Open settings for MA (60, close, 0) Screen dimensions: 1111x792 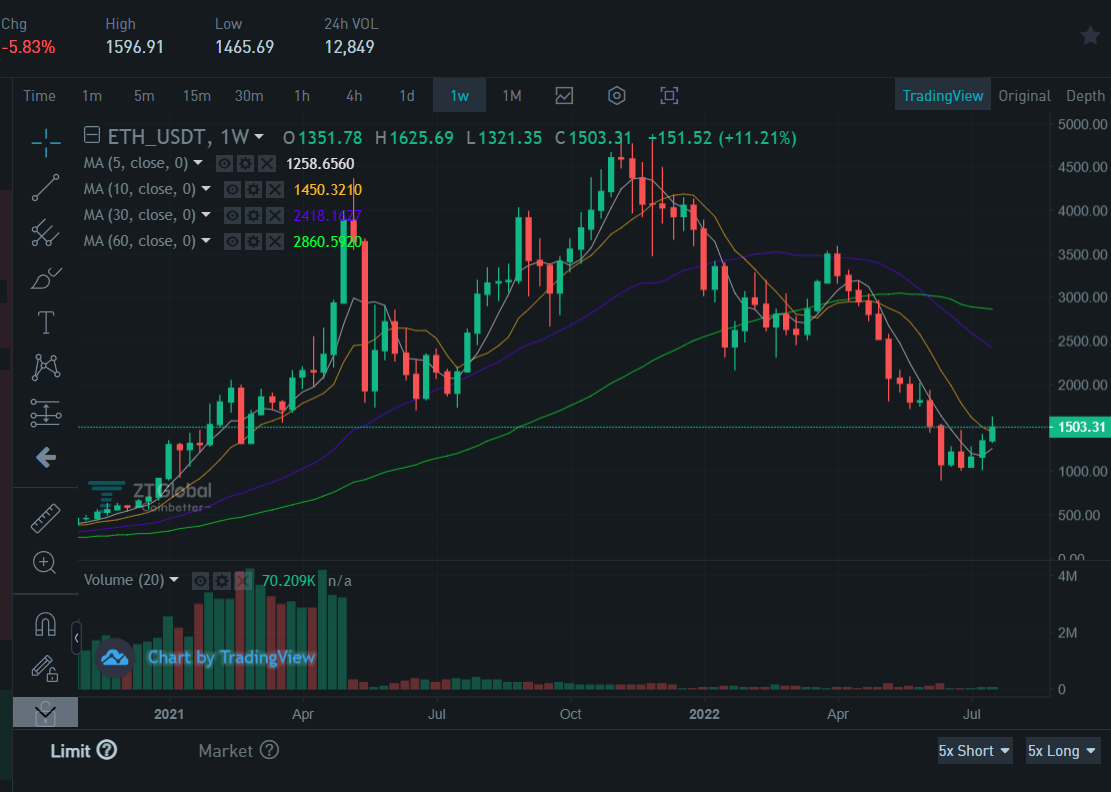pyautogui.click(x=253, y=240)
